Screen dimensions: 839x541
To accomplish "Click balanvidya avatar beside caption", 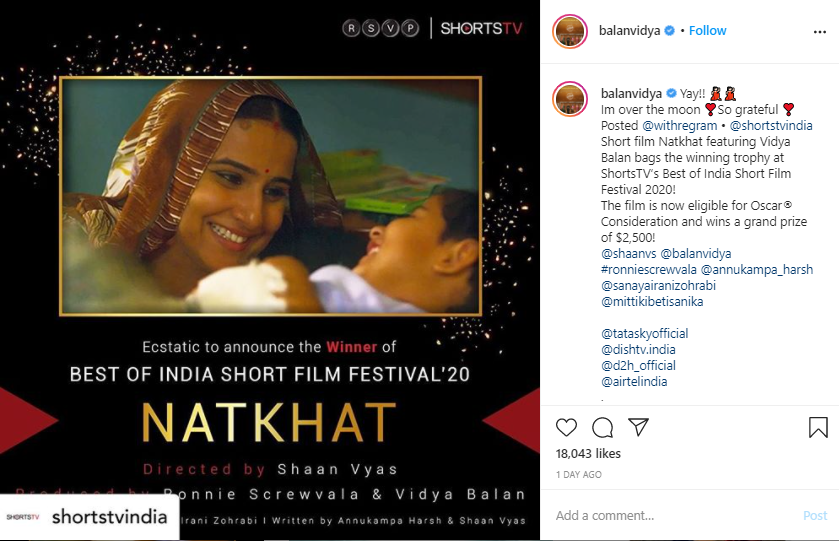I will tap(569, 99).
